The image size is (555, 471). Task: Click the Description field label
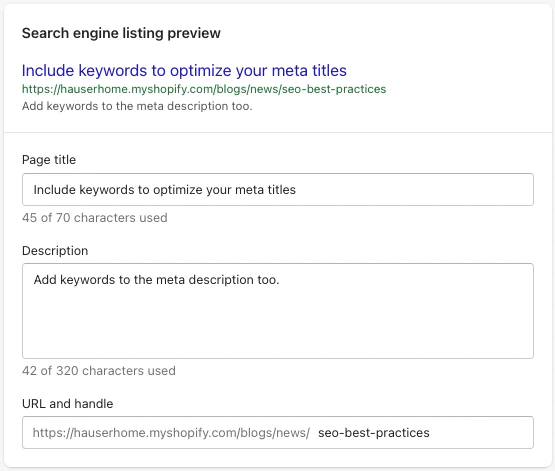55,251
